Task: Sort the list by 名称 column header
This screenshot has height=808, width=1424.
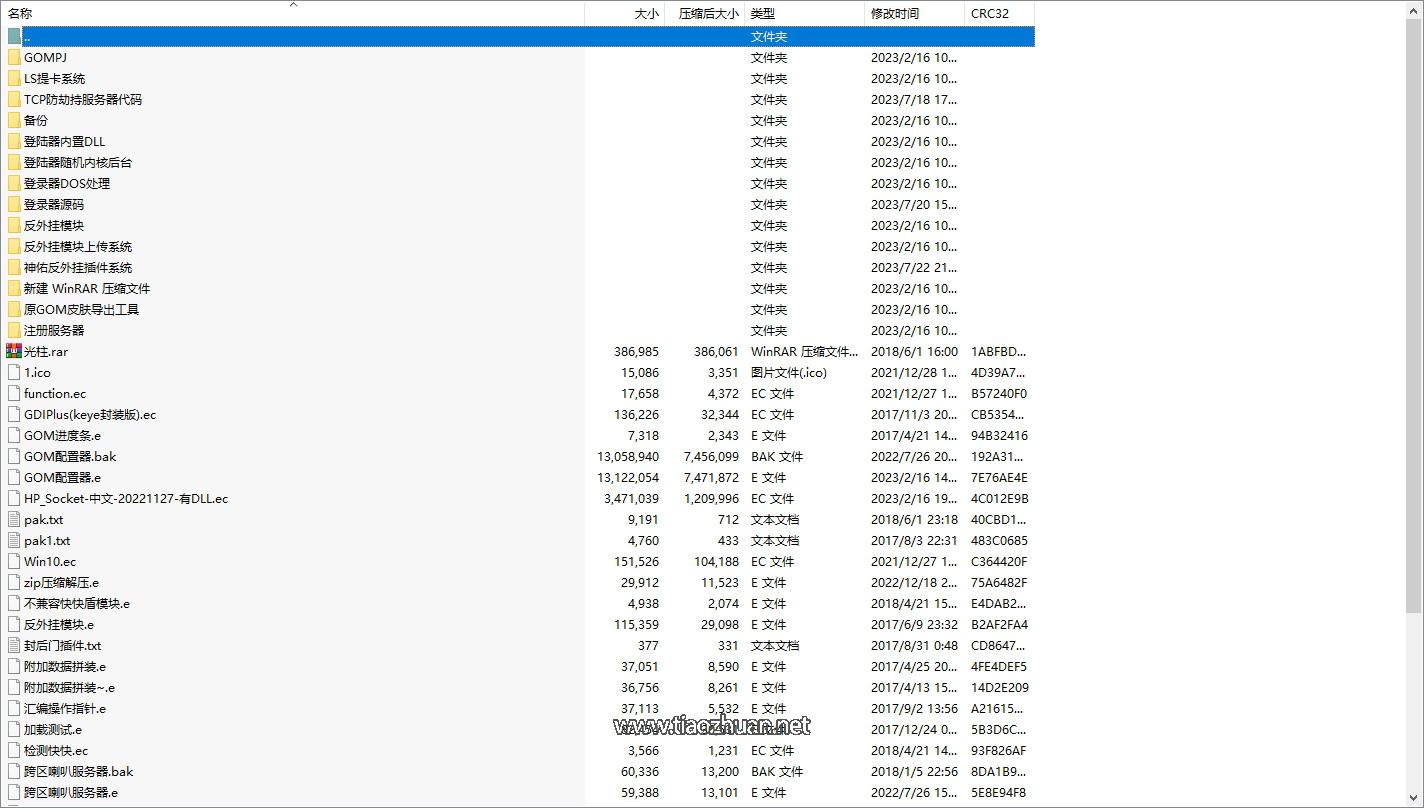Action: 20,14
